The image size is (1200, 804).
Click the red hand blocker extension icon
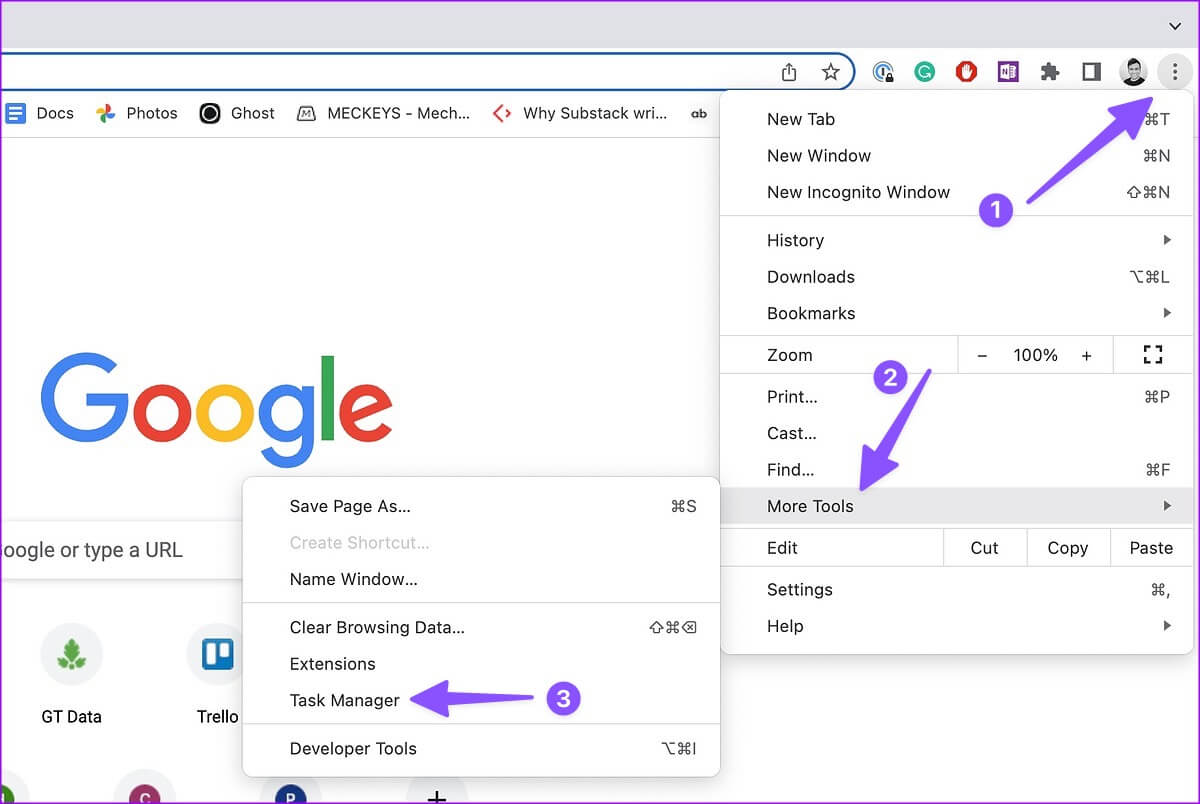966,72
